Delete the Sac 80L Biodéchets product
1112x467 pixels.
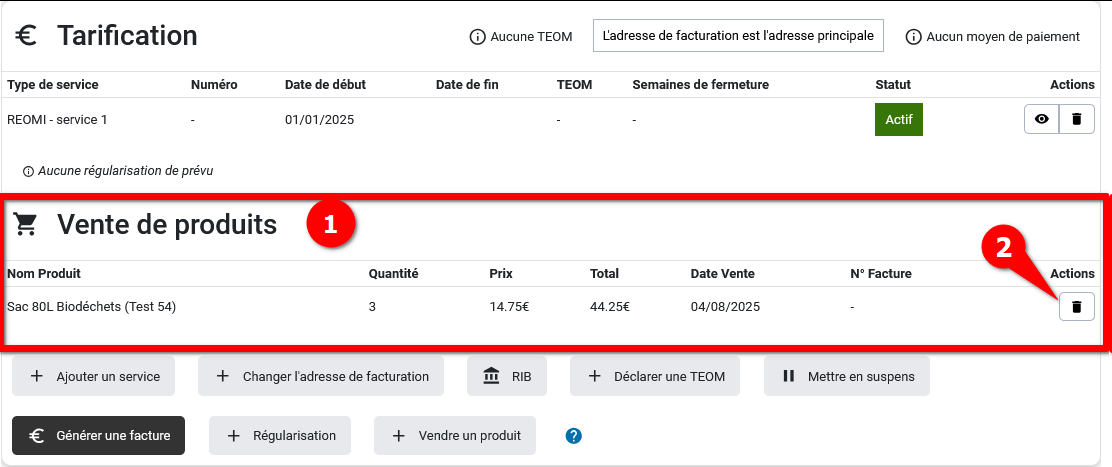click(1076, 307)
